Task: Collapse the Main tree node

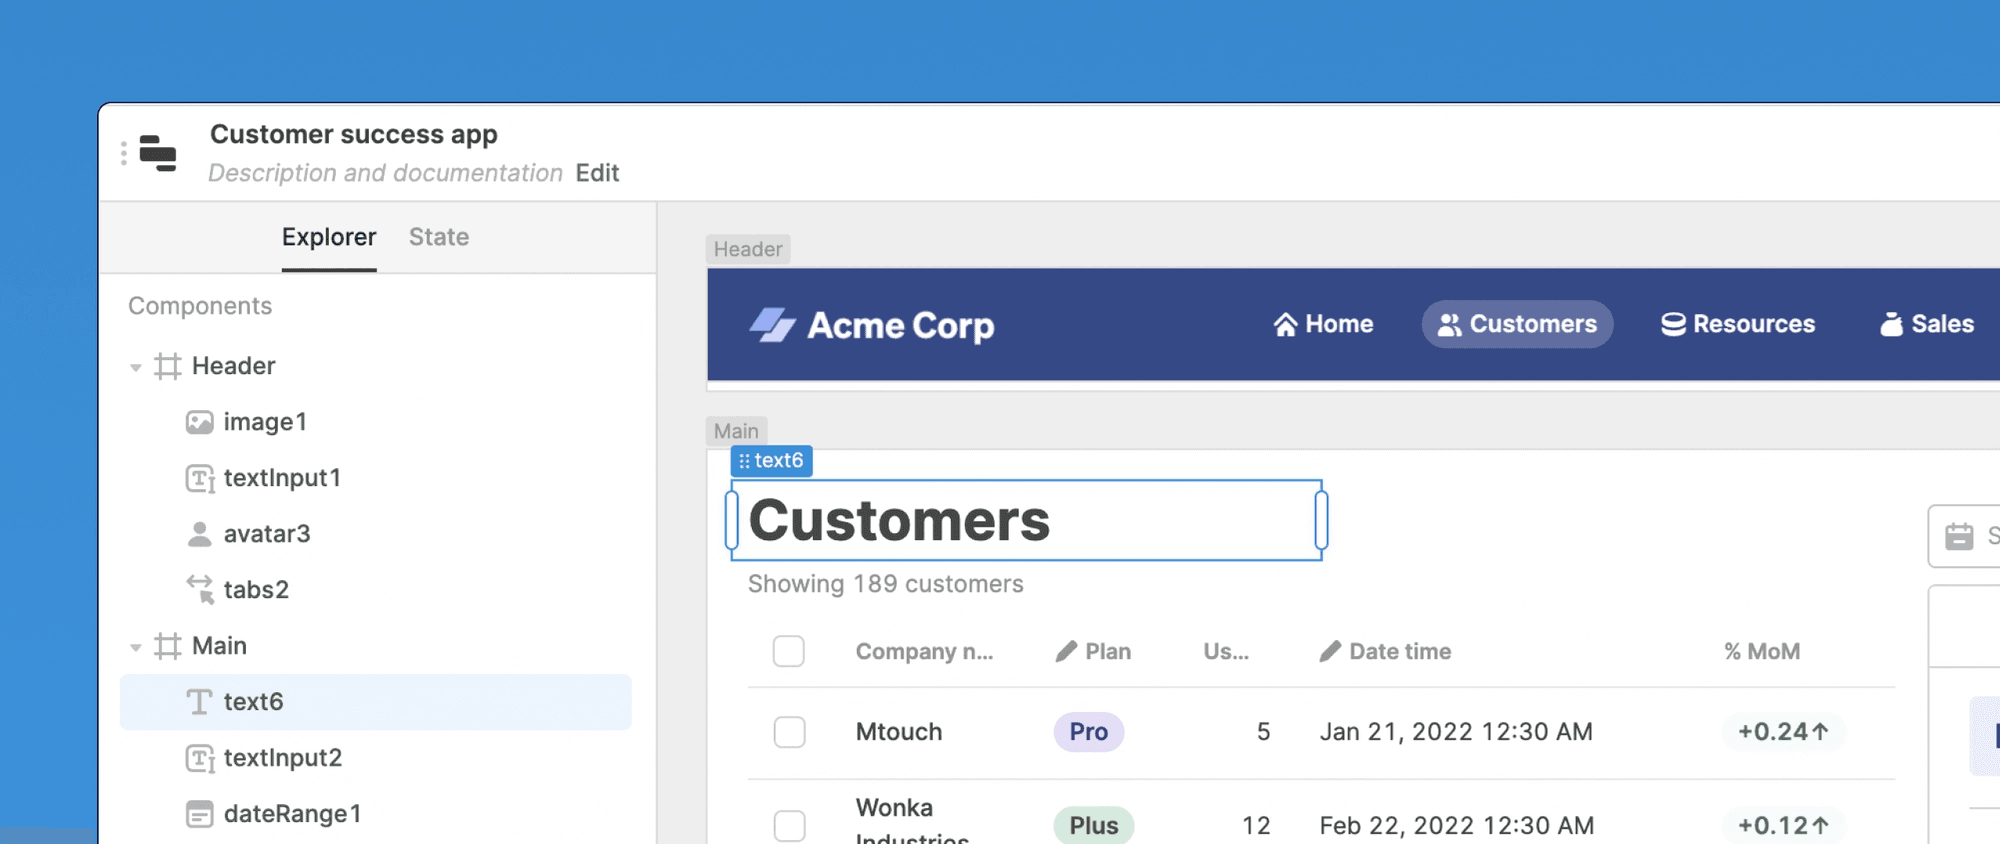Action: click(x=136, y=647)
